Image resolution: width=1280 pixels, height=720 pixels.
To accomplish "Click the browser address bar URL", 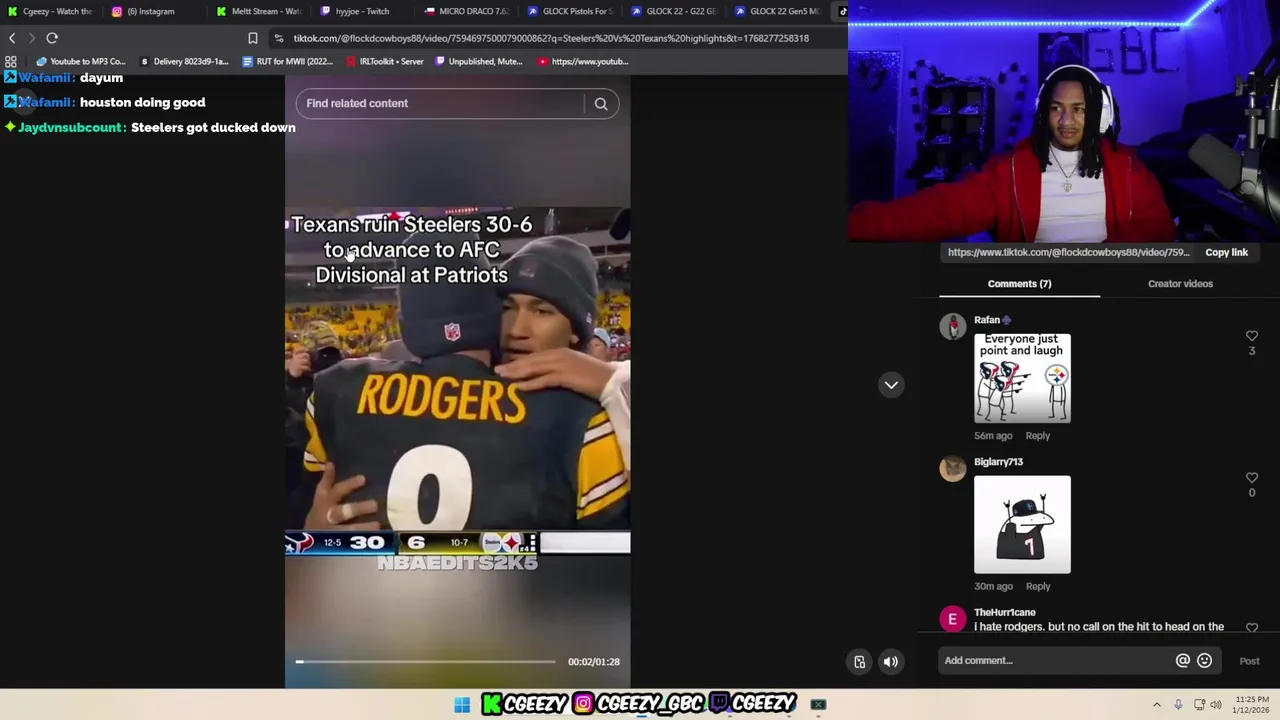I will 551,38.
